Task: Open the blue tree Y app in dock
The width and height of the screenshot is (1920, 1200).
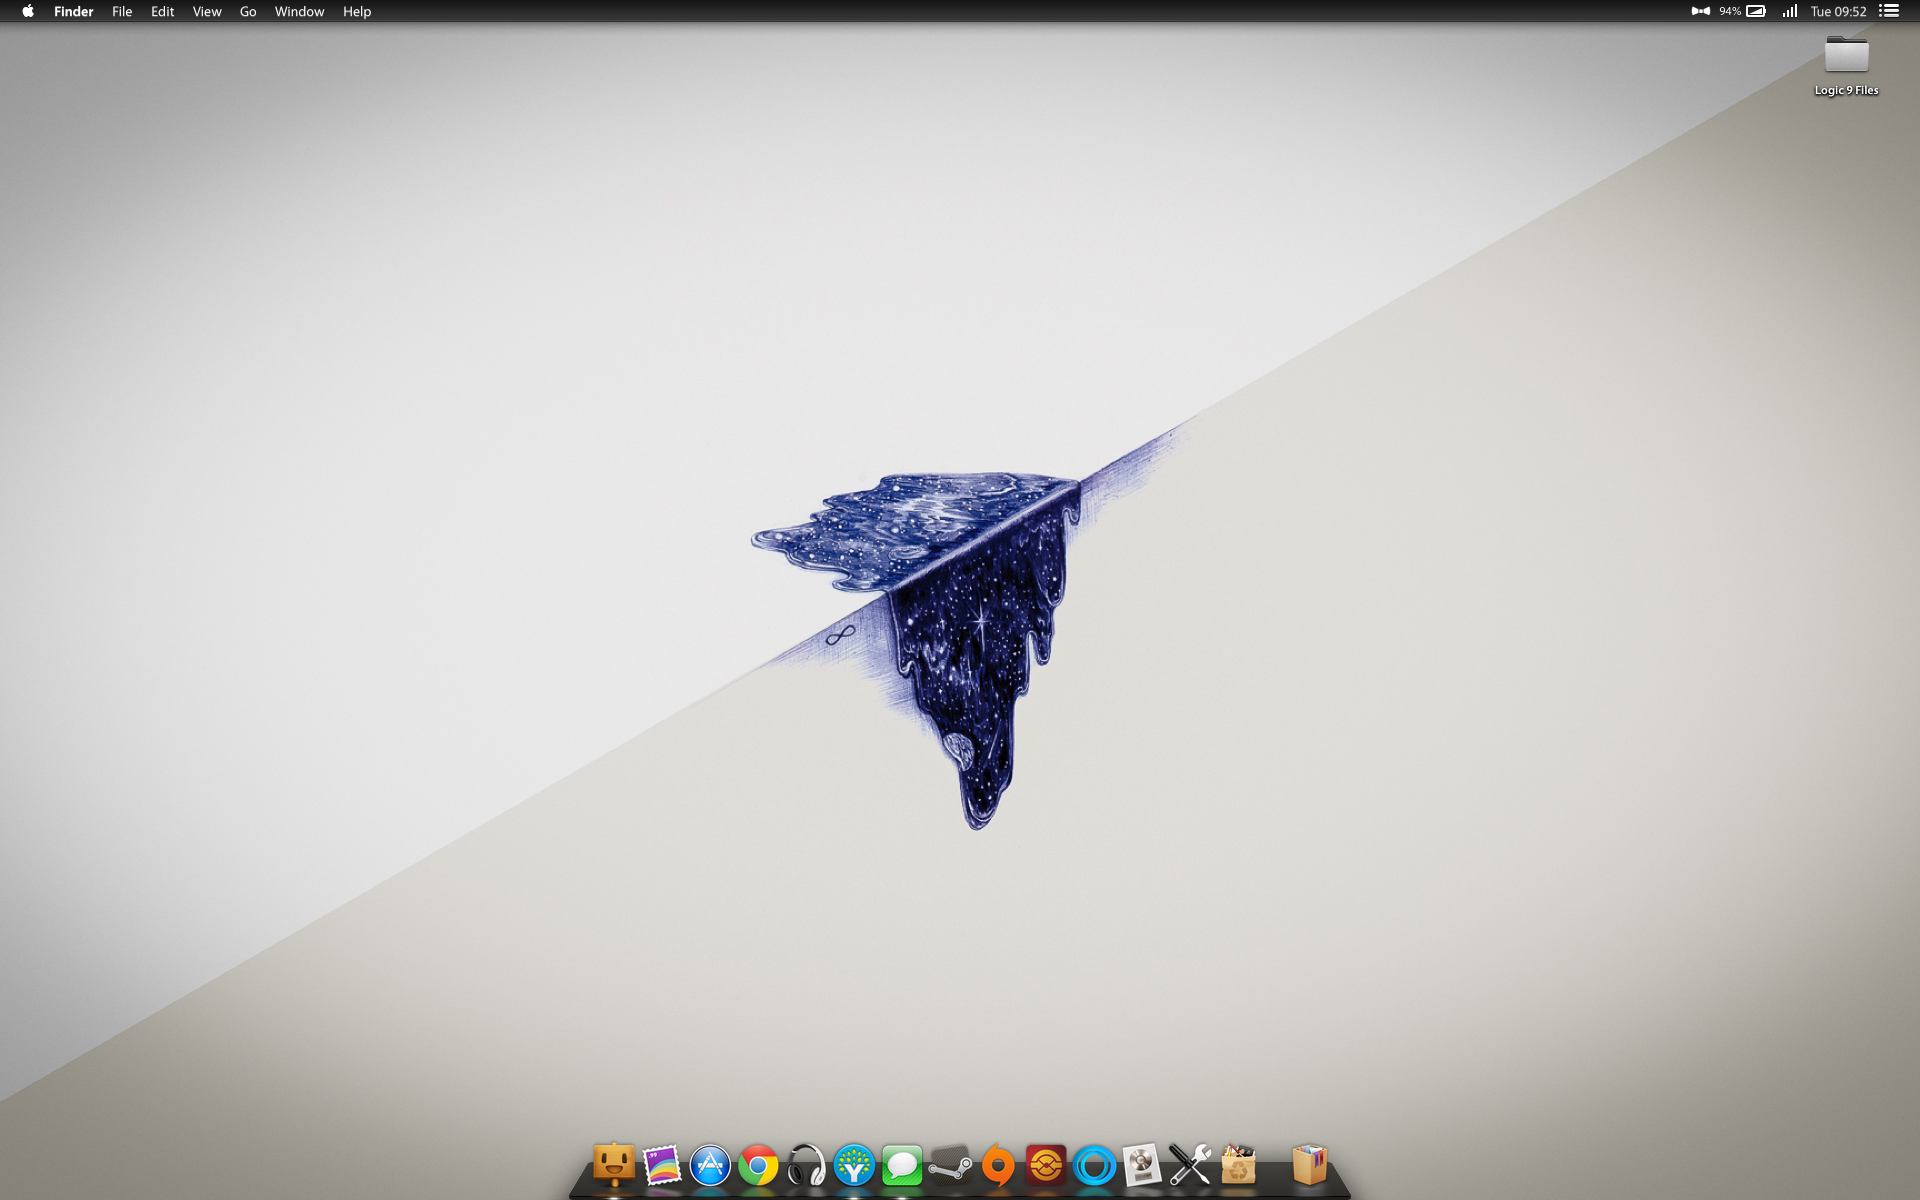Action: 854,1165
